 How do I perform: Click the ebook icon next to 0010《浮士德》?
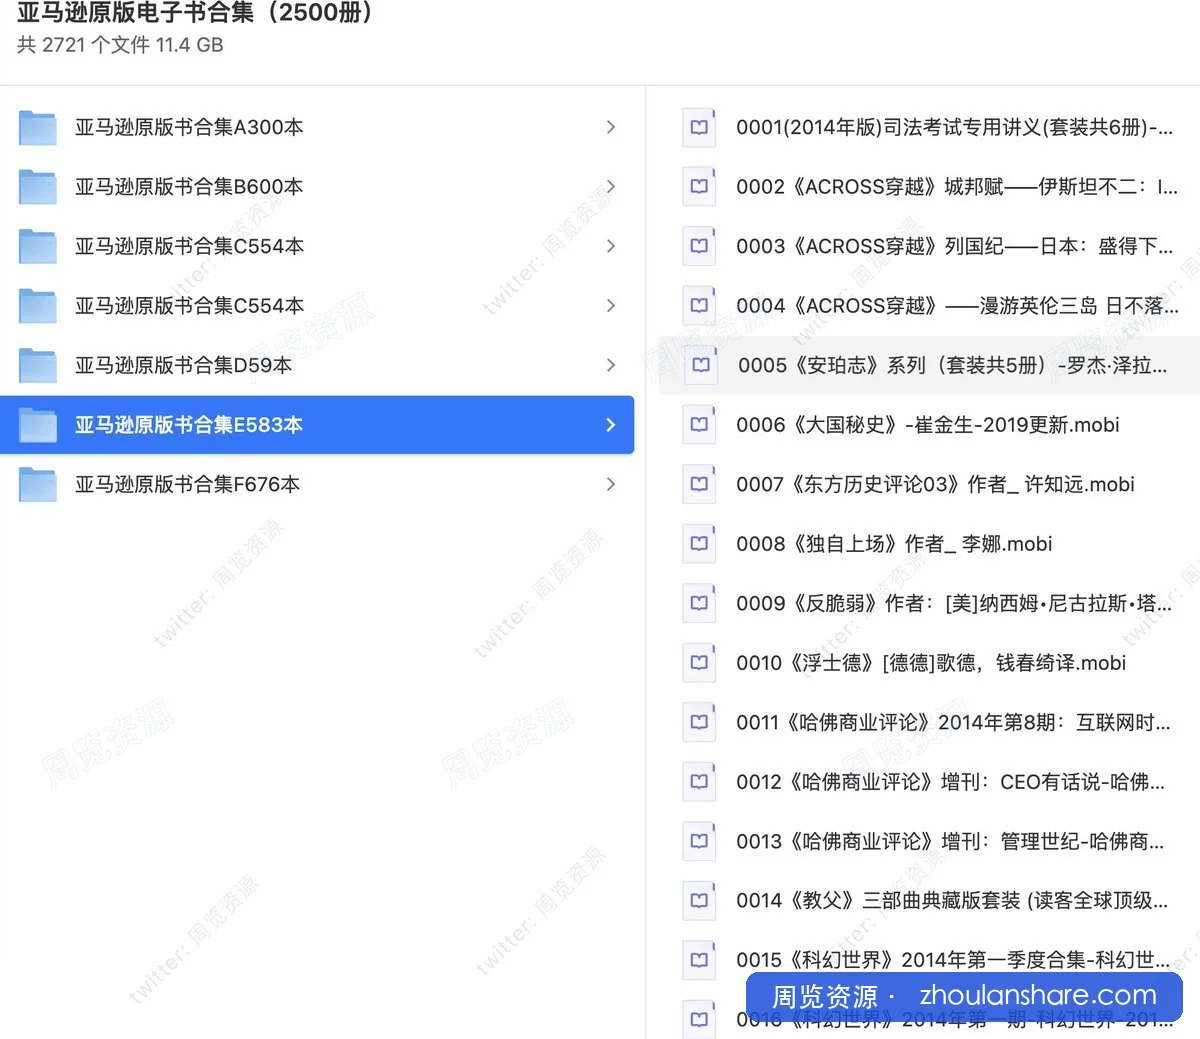699,663
